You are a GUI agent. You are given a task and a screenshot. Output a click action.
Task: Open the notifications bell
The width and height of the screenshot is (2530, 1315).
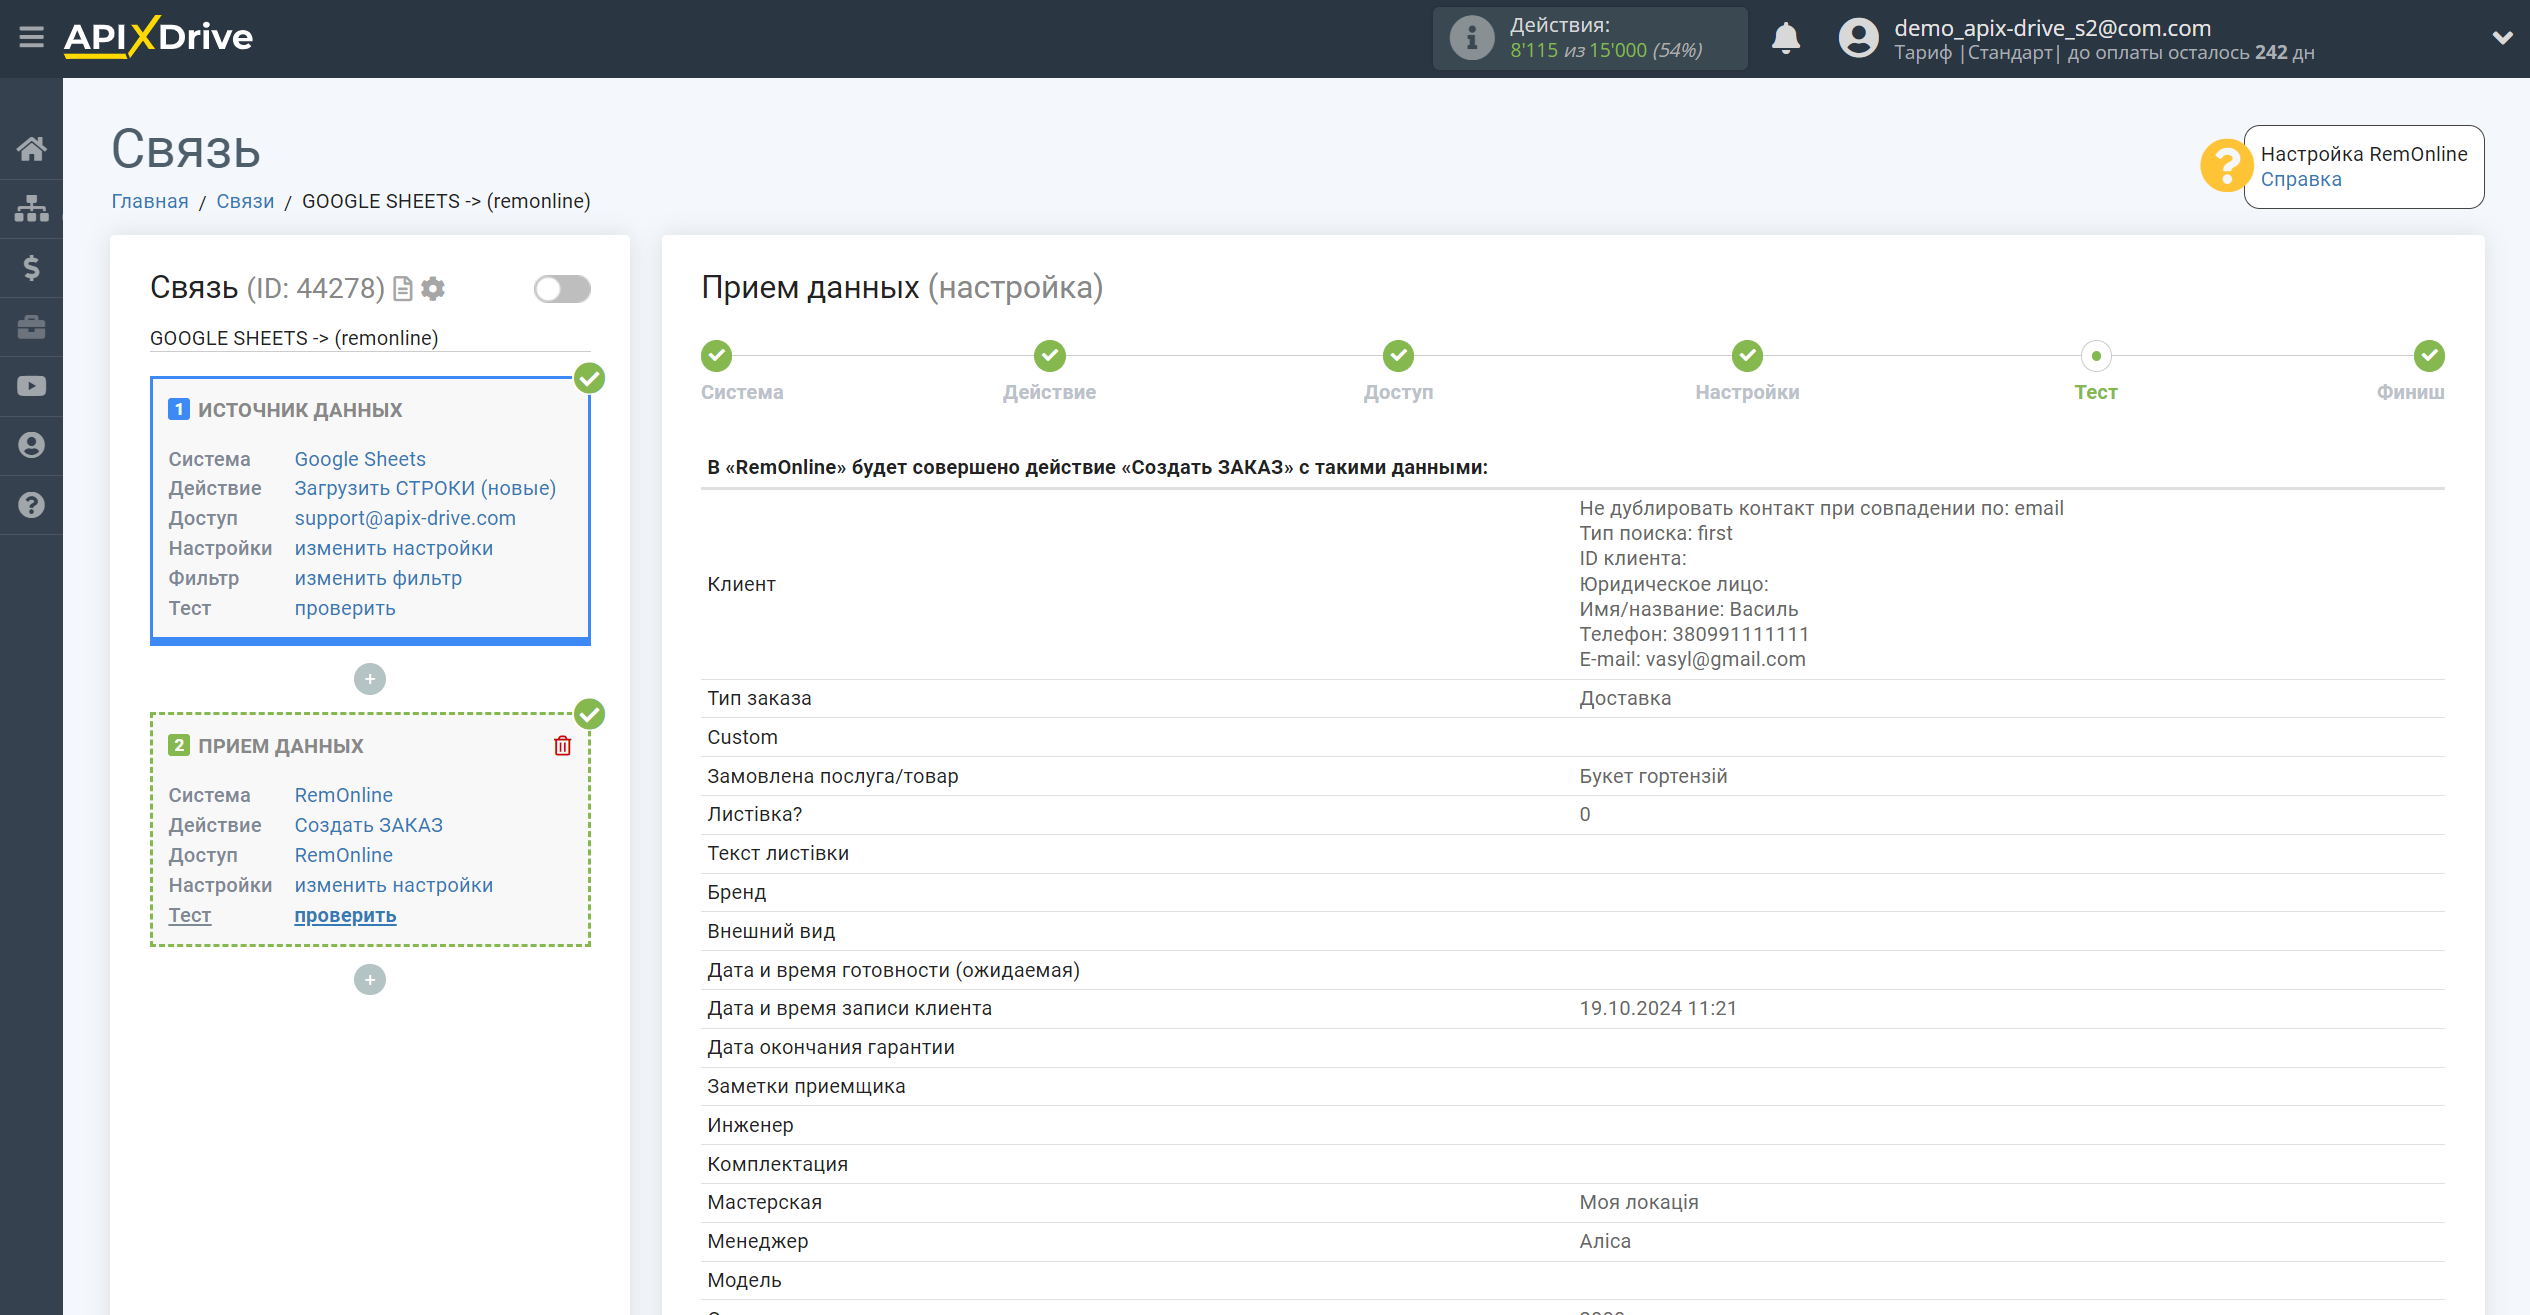click(x=1785, y=38)
